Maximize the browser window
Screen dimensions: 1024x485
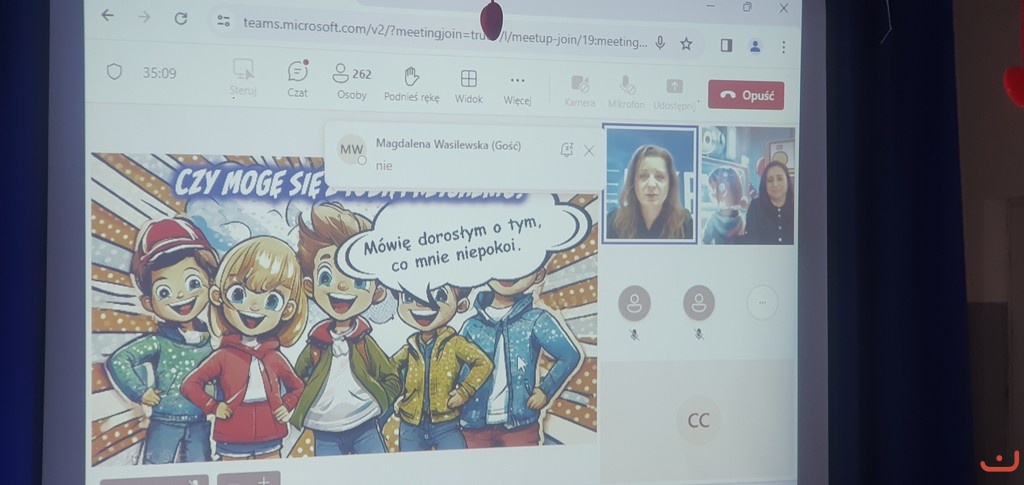click(747, 7)
